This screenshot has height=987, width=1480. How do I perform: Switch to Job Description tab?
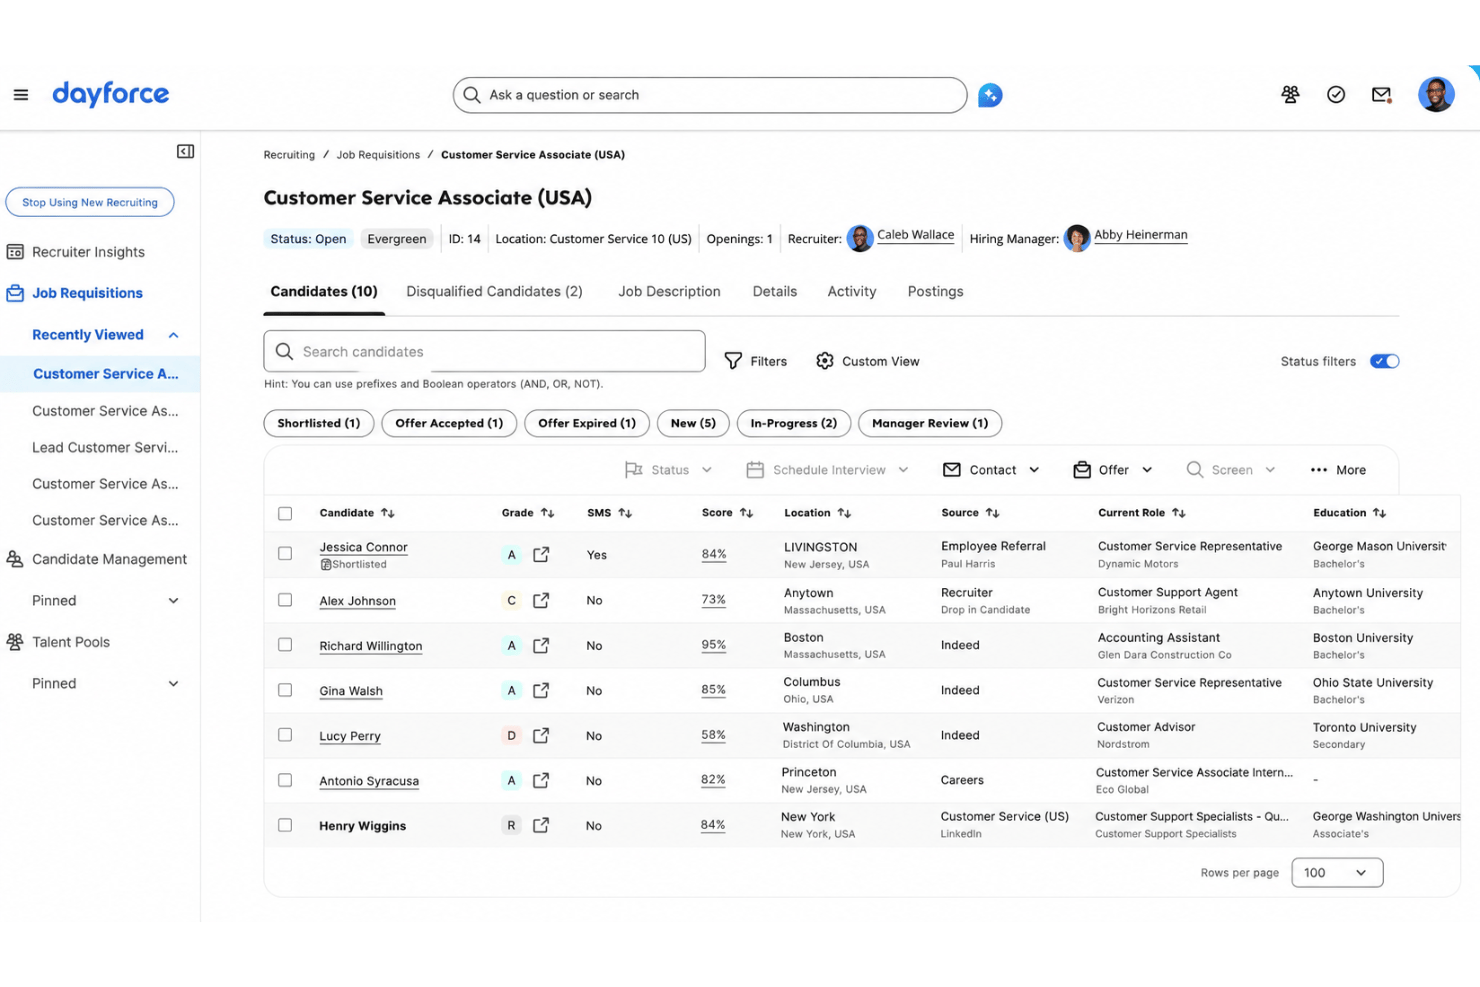(x=669, y=292)
